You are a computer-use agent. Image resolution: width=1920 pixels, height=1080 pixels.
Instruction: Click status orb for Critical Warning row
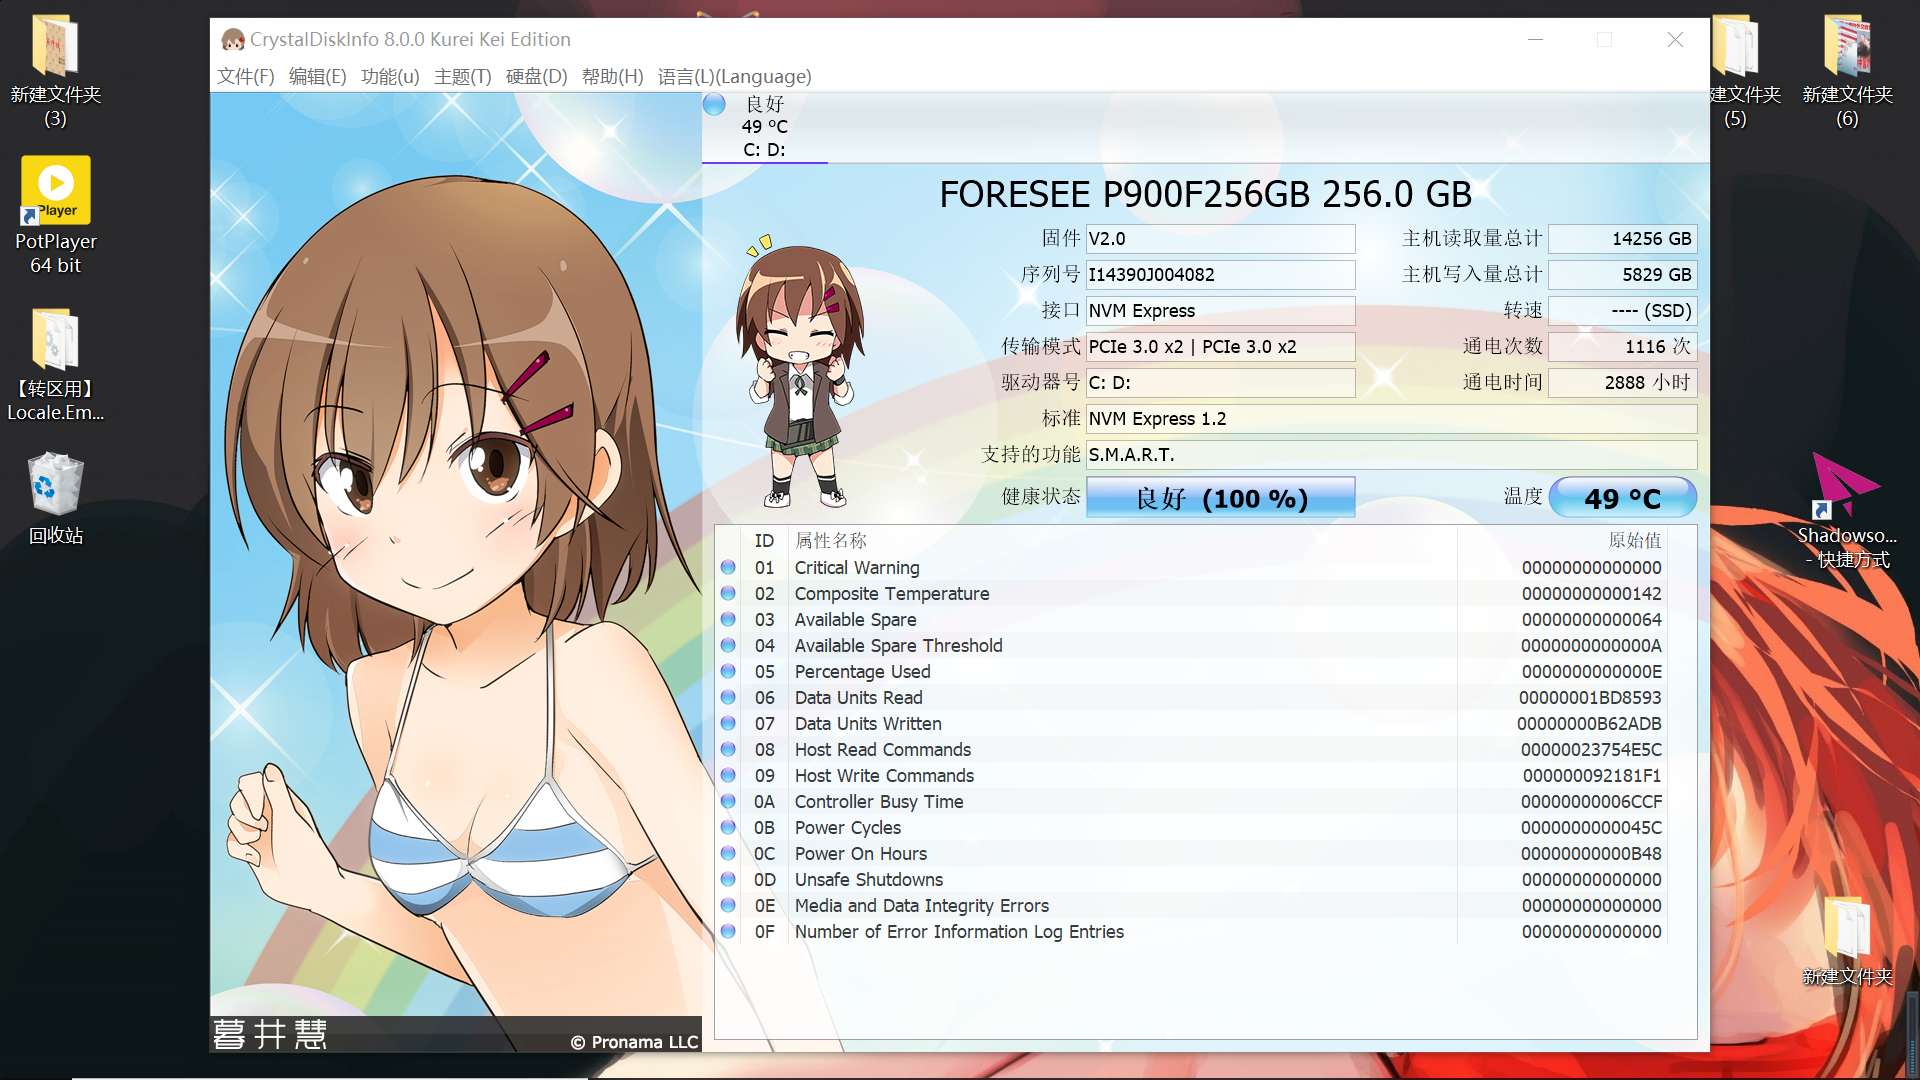pos(729,568)
